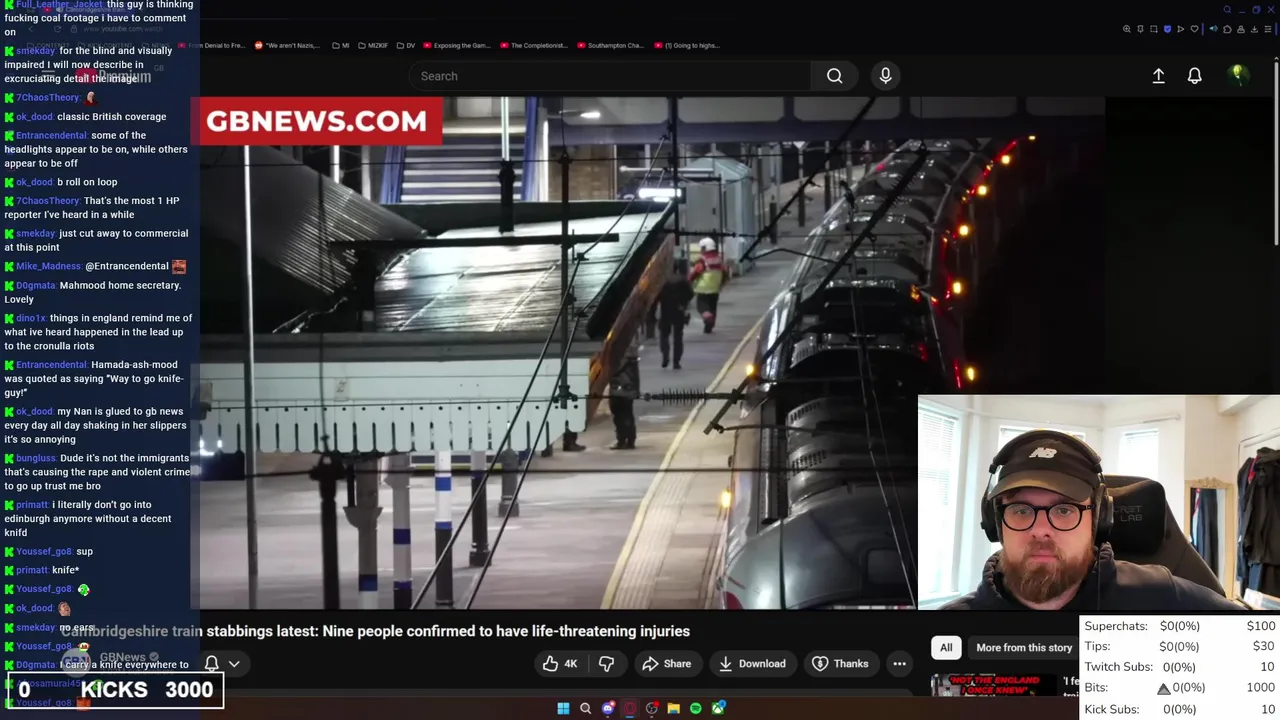Open the Southampton Cha... bookmark

(610, 45)
